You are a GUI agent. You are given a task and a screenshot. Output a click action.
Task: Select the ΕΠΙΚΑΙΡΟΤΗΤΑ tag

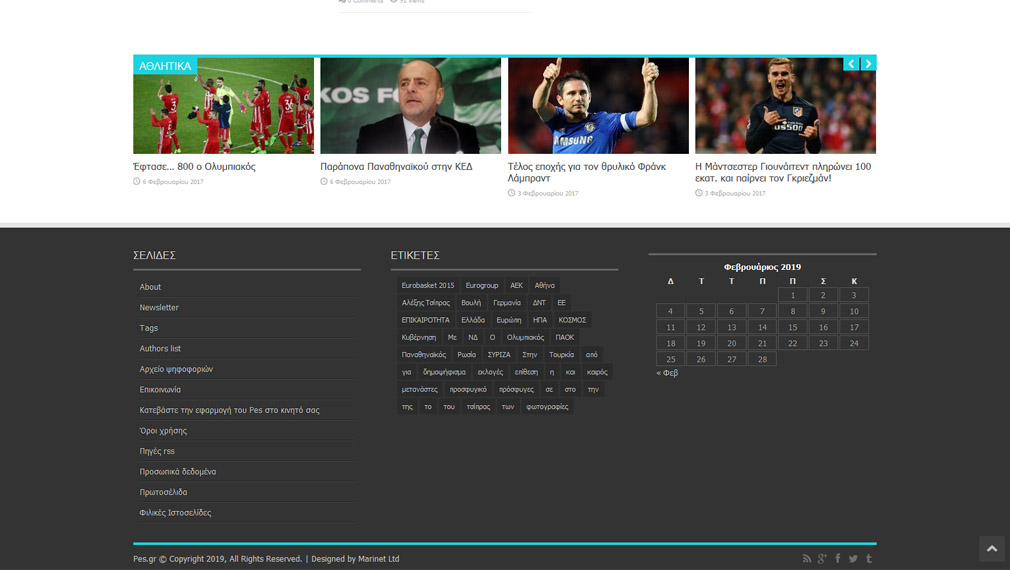(x=425, y=319)
